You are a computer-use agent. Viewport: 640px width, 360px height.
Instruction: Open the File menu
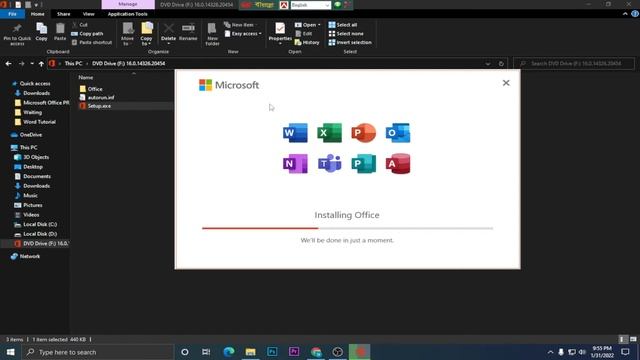12,14
